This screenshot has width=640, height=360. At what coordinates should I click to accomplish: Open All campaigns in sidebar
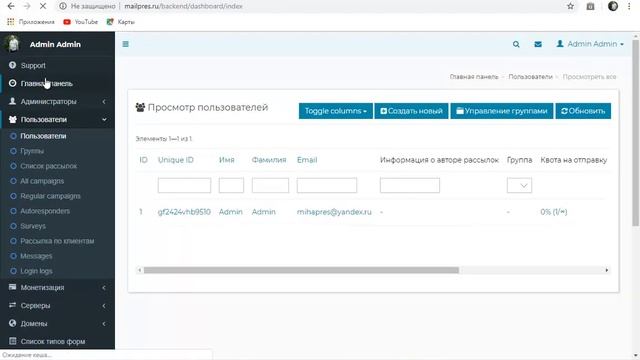click(42, 181)
